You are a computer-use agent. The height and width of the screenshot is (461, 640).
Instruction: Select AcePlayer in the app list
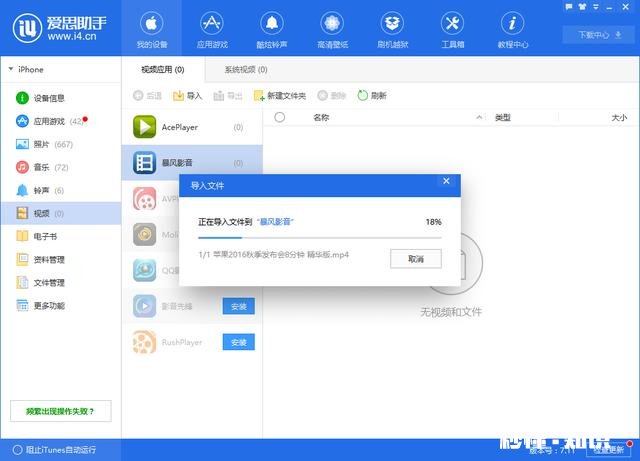tap(192, 127)
